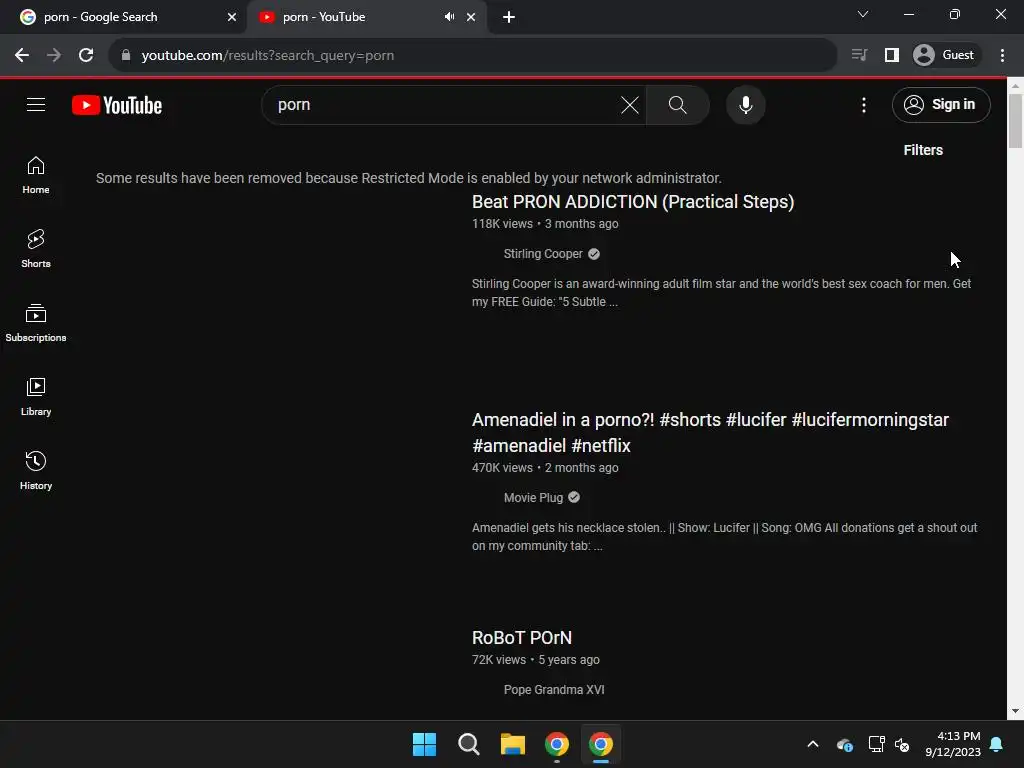Open the YouTube hamburger guide menu
1024x768 pixels.
(36, 104)
